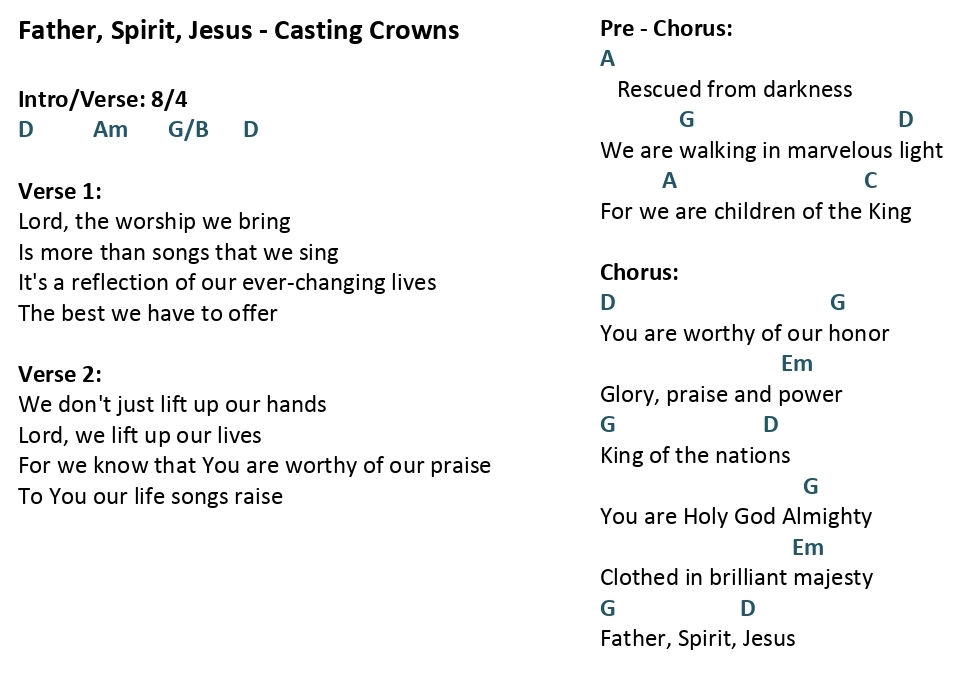Click the song title 'Father, Spirit, Jesus - Casting Crowns'

[238, 31]
